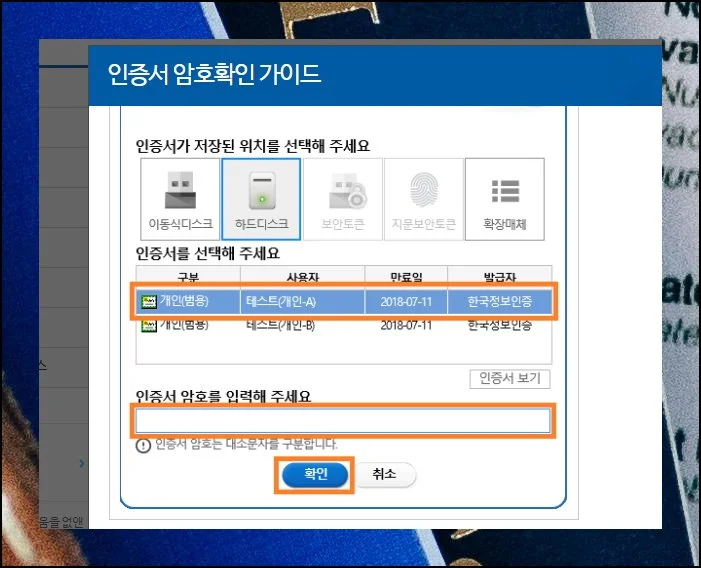
Task: Open the 인증서 보기 view certificate button
Action: [510, 379]
